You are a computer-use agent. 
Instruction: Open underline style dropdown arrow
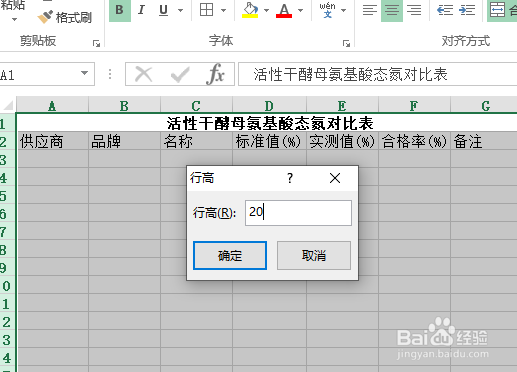point(180,10)
